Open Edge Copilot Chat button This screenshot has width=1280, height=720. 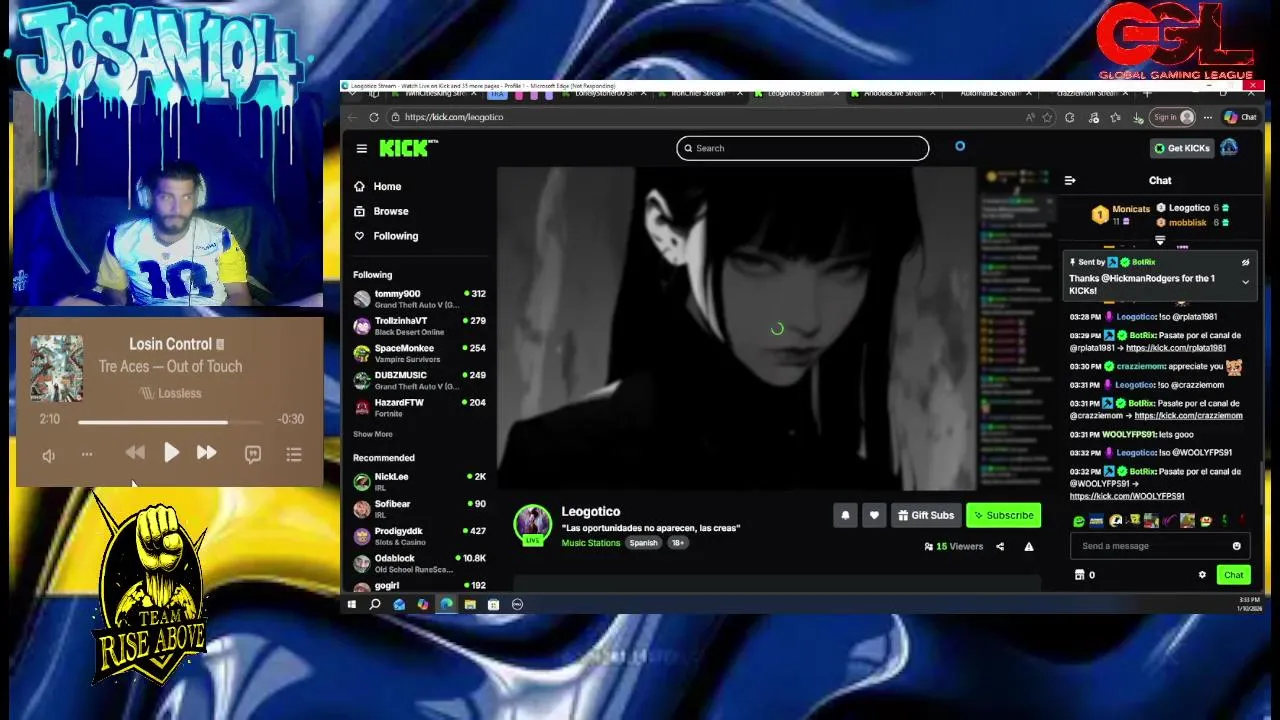click(1241, 117)
